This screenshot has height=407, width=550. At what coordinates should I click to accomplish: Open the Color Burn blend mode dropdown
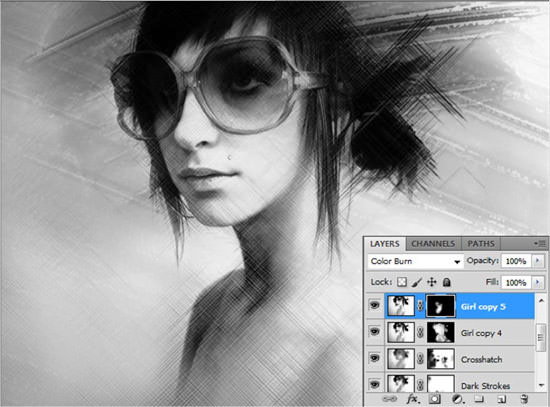point(415,261)
